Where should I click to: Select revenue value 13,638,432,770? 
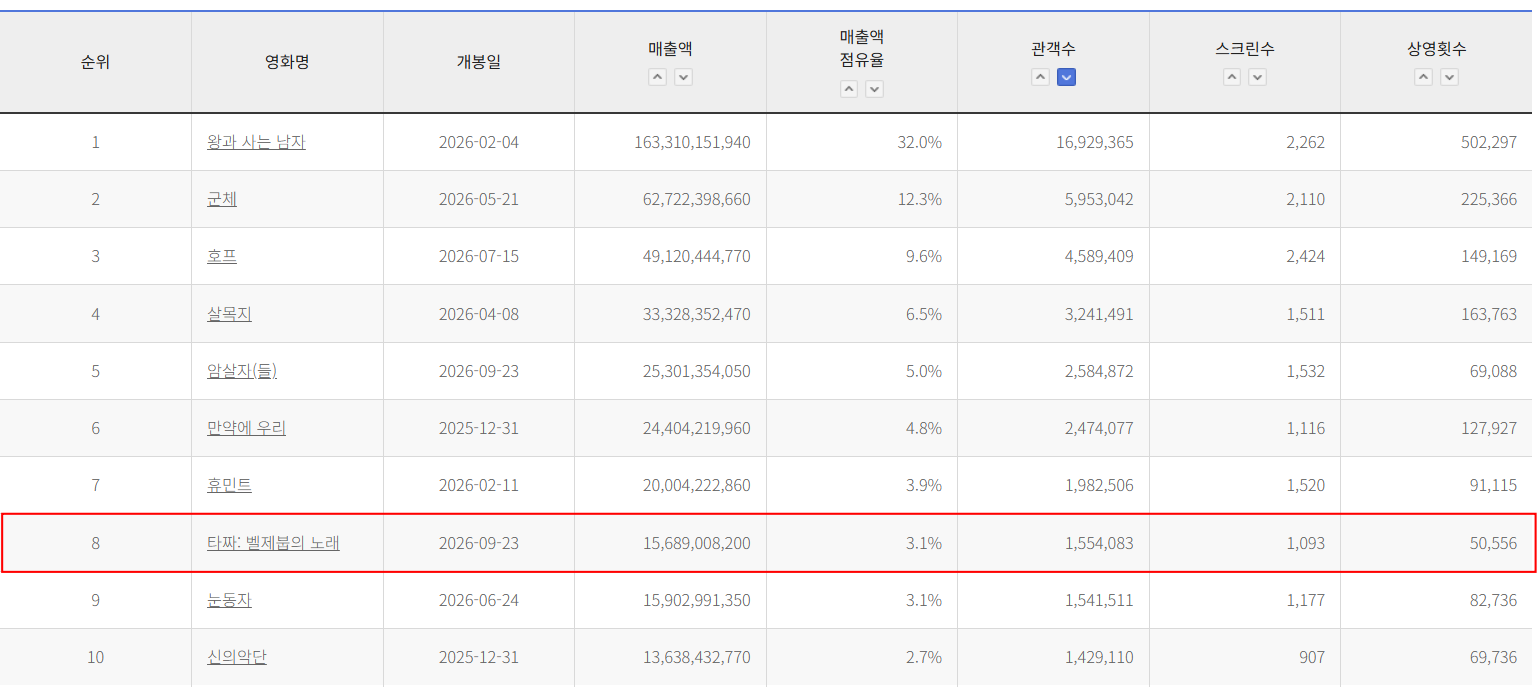click(696, 657)
